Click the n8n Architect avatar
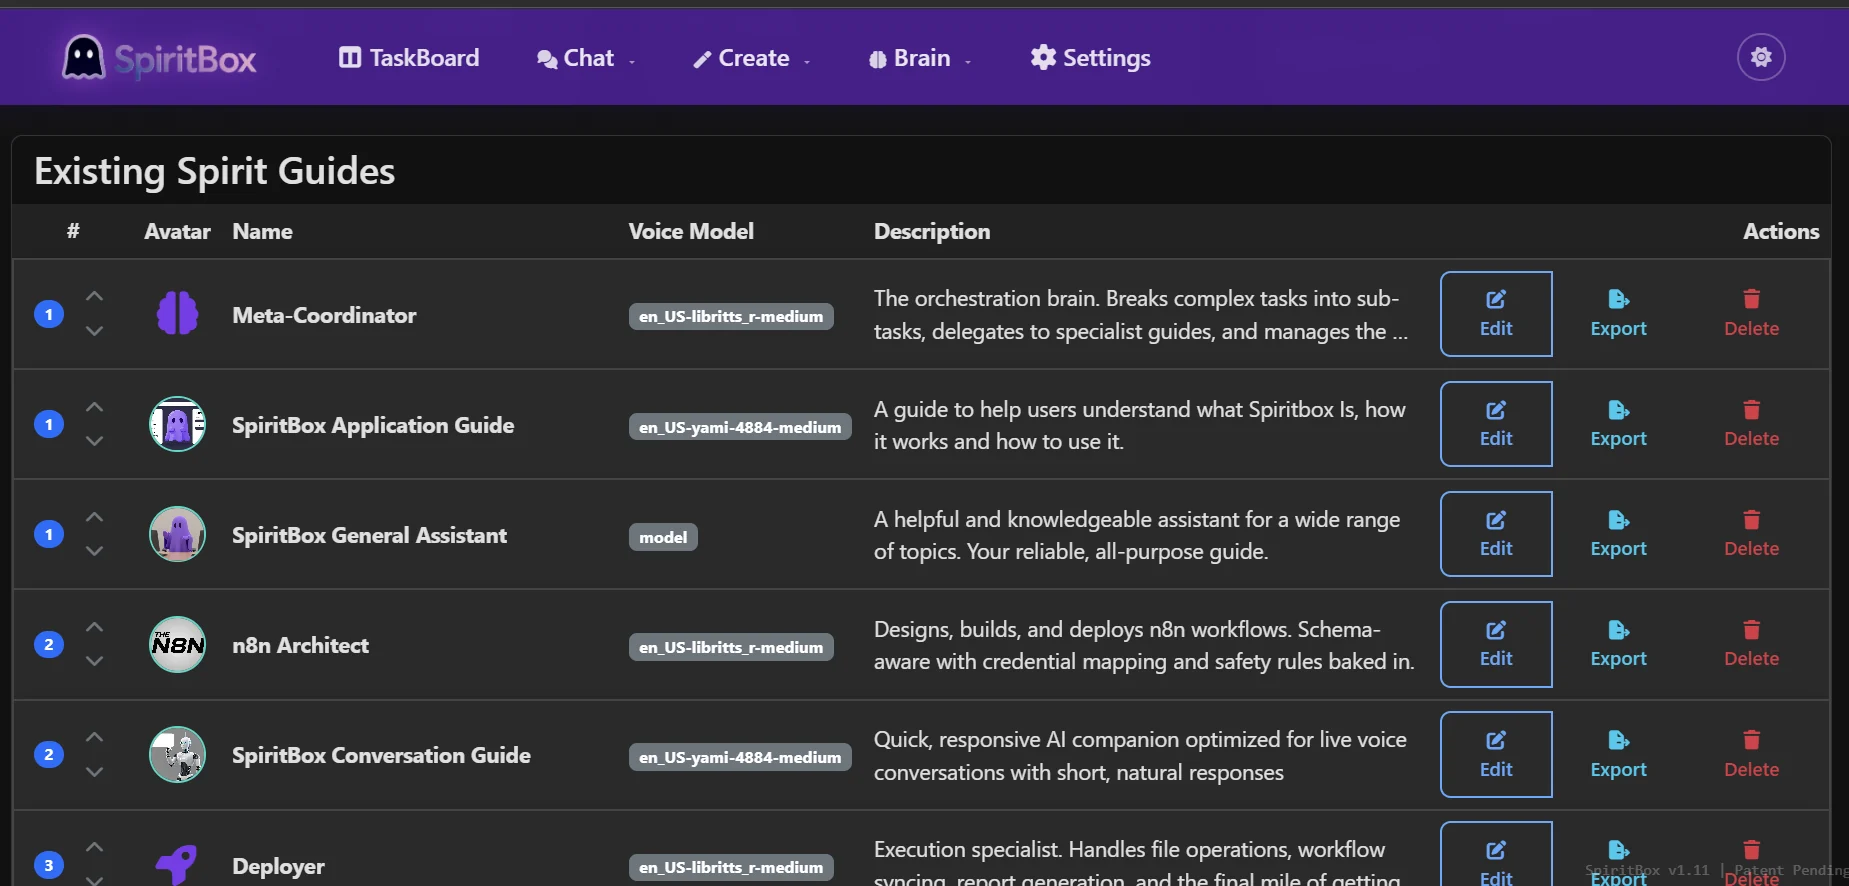 pos(177,644)
